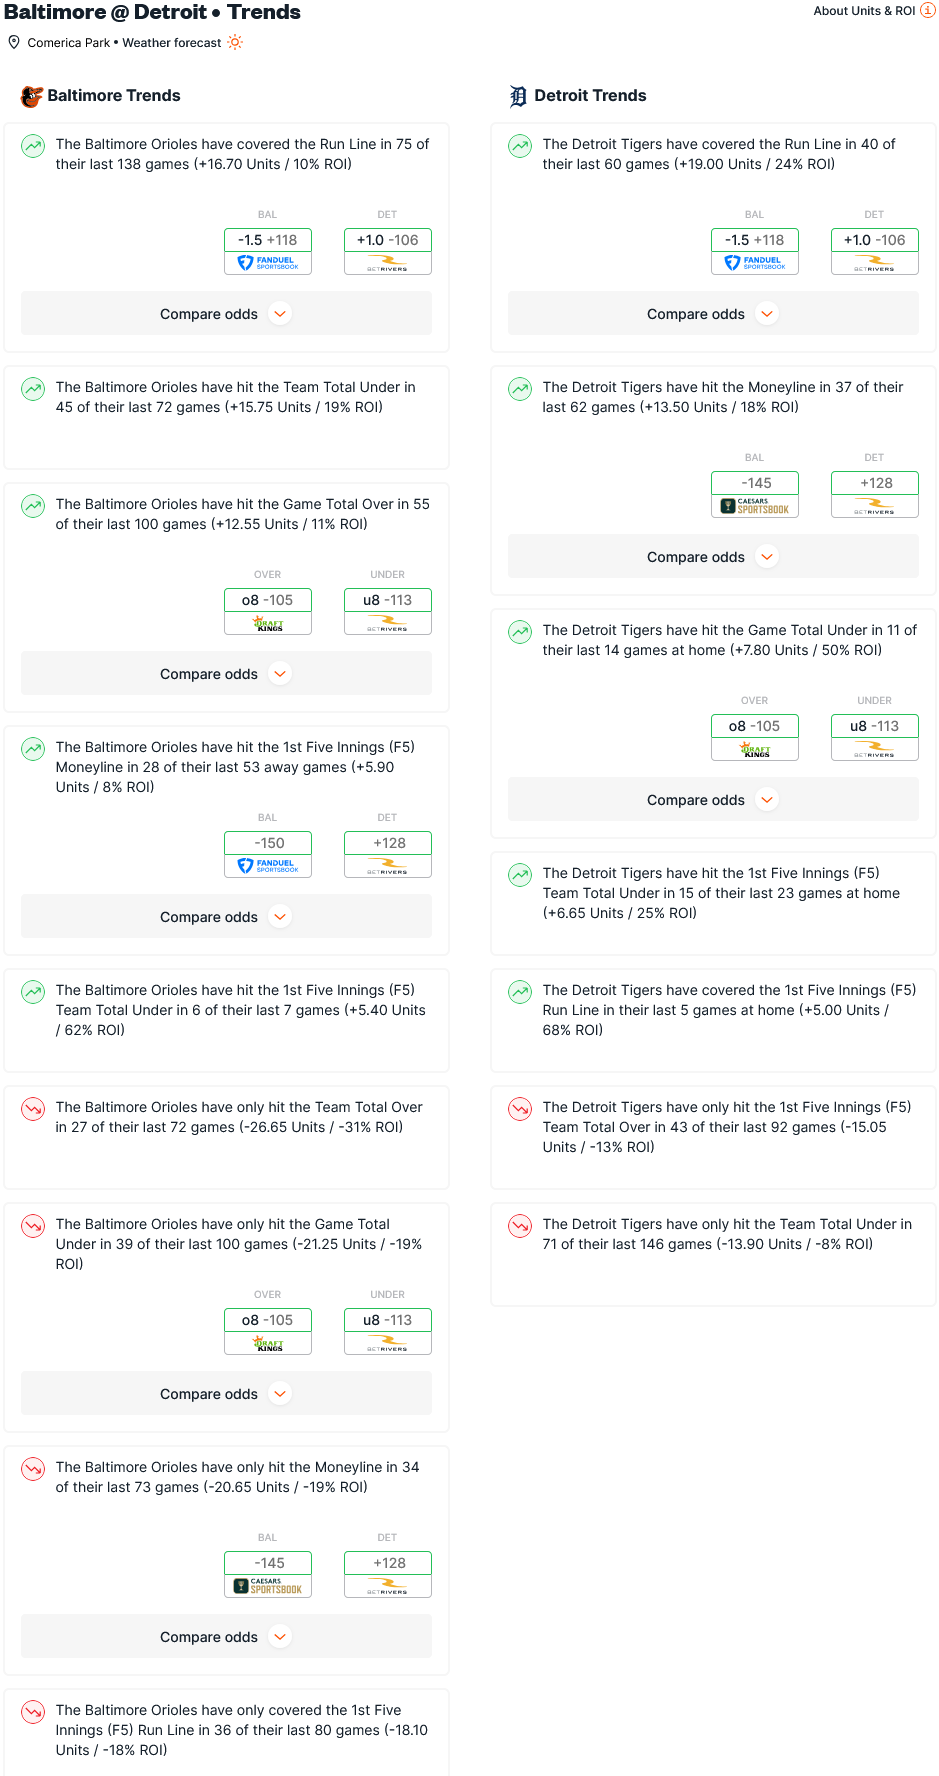The width and height of the screenshot is (939, 1776).
Task: Click the Detroit Tigers team logo
Action: [x=518, y=96]
